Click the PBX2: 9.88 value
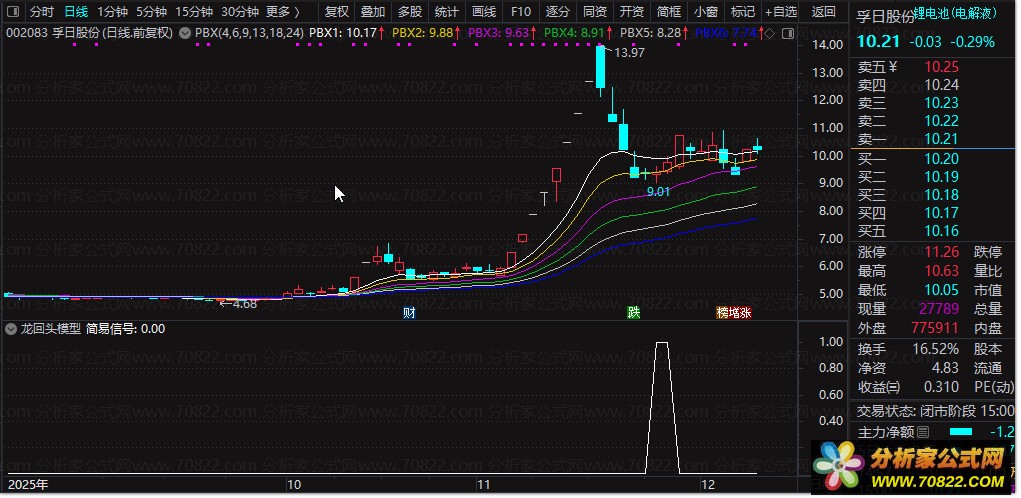This screenshot has height=498, width=1021. click(x=423, y=33)
